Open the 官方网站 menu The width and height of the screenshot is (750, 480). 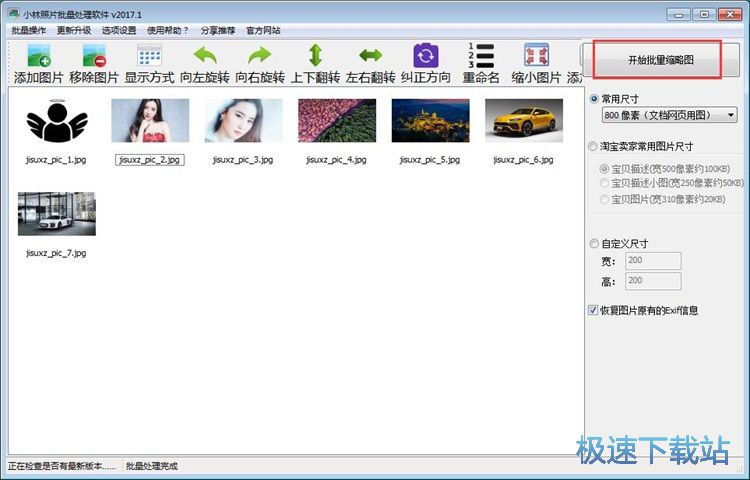[x=263, y=31]
